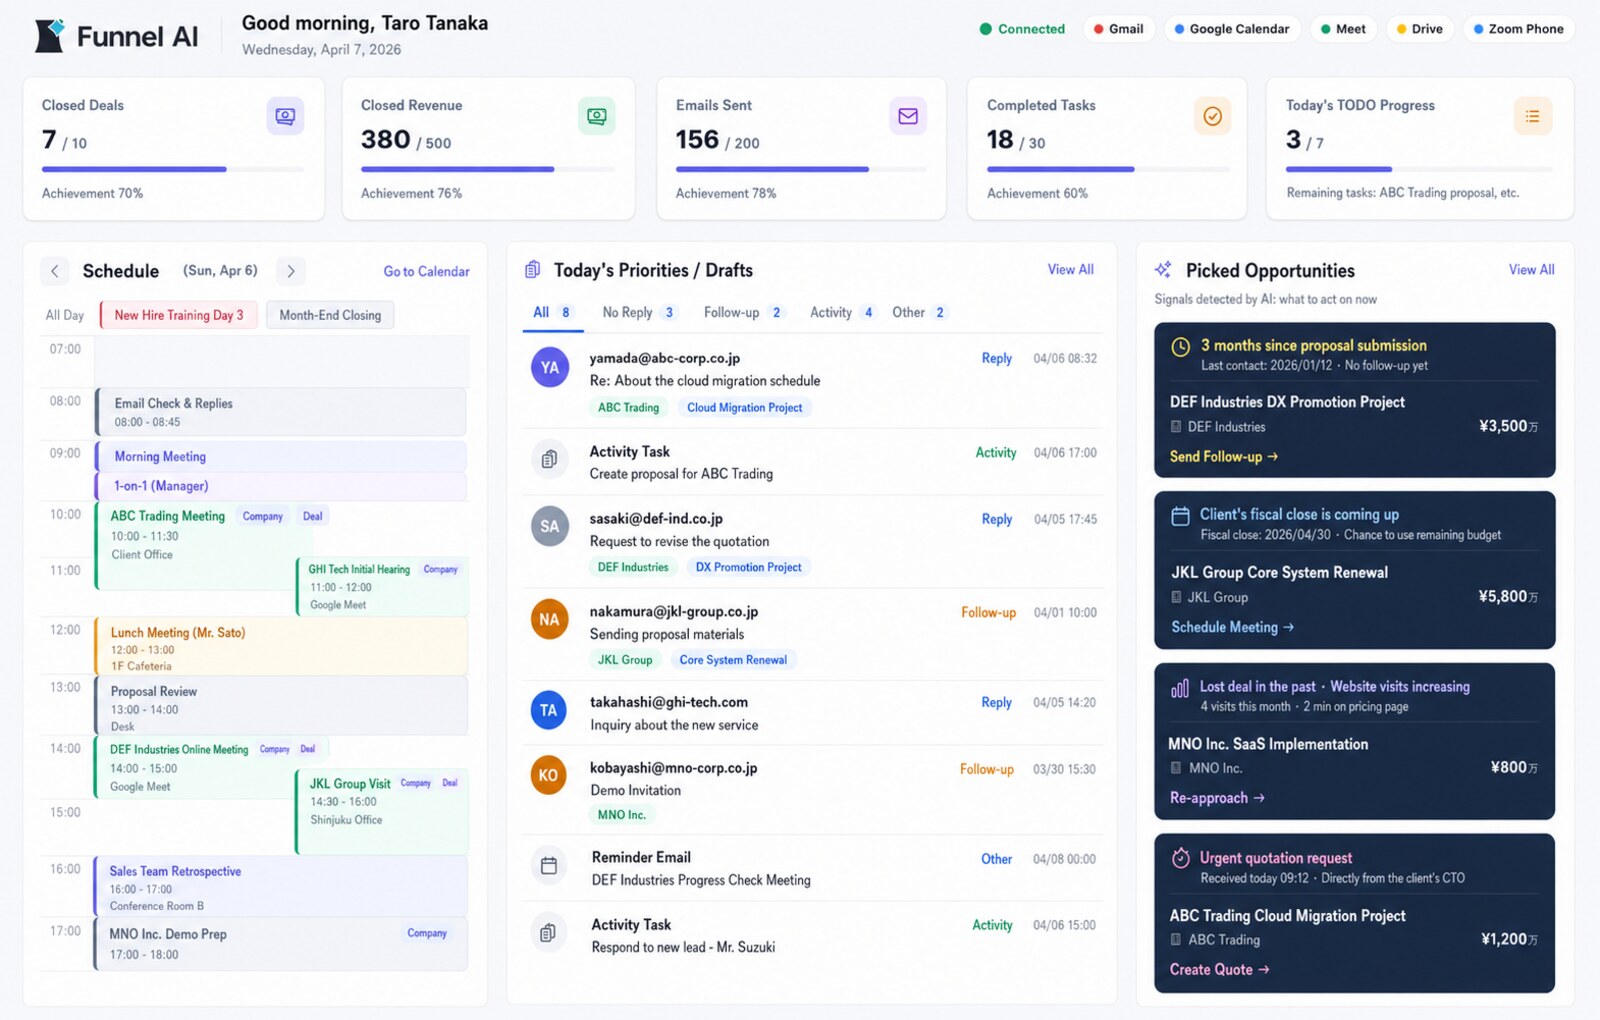Click the Reminder Email calendar icon
The height and width of the screenshot is (1020, 1600).
[x=548, y=866]
